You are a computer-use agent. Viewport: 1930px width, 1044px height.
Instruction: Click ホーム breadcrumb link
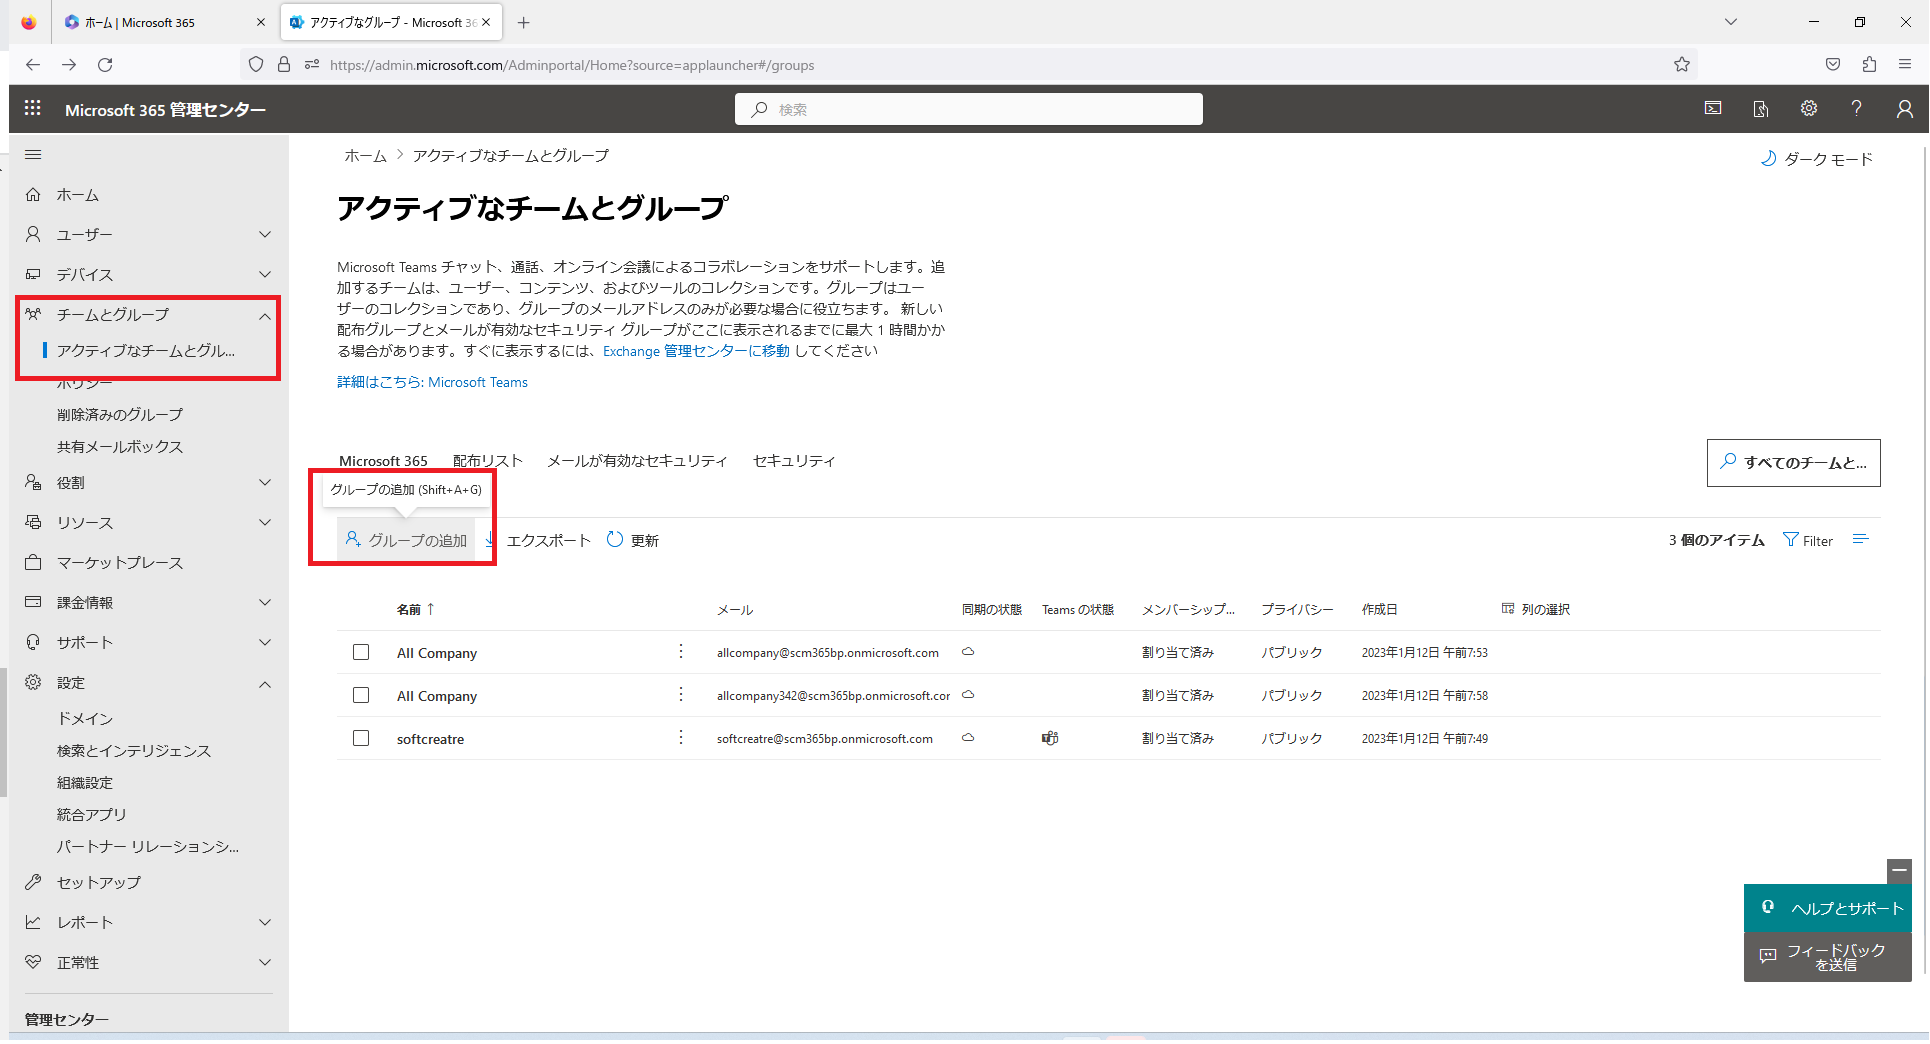[365, 155]
